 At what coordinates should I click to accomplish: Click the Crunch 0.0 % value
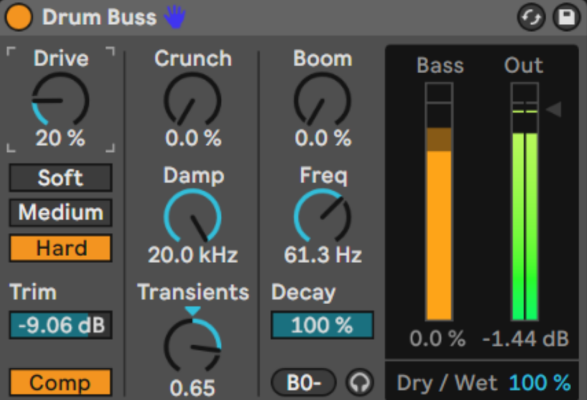[193, 138]
